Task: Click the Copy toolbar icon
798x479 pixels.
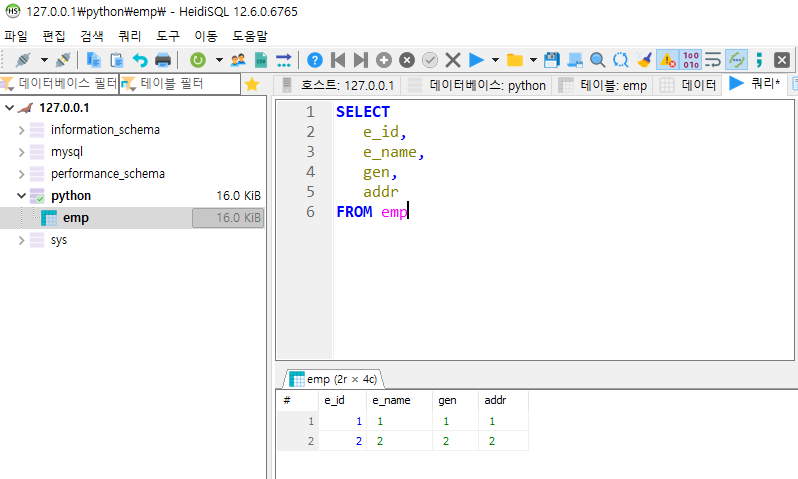Action: click(x=93, y=60)
